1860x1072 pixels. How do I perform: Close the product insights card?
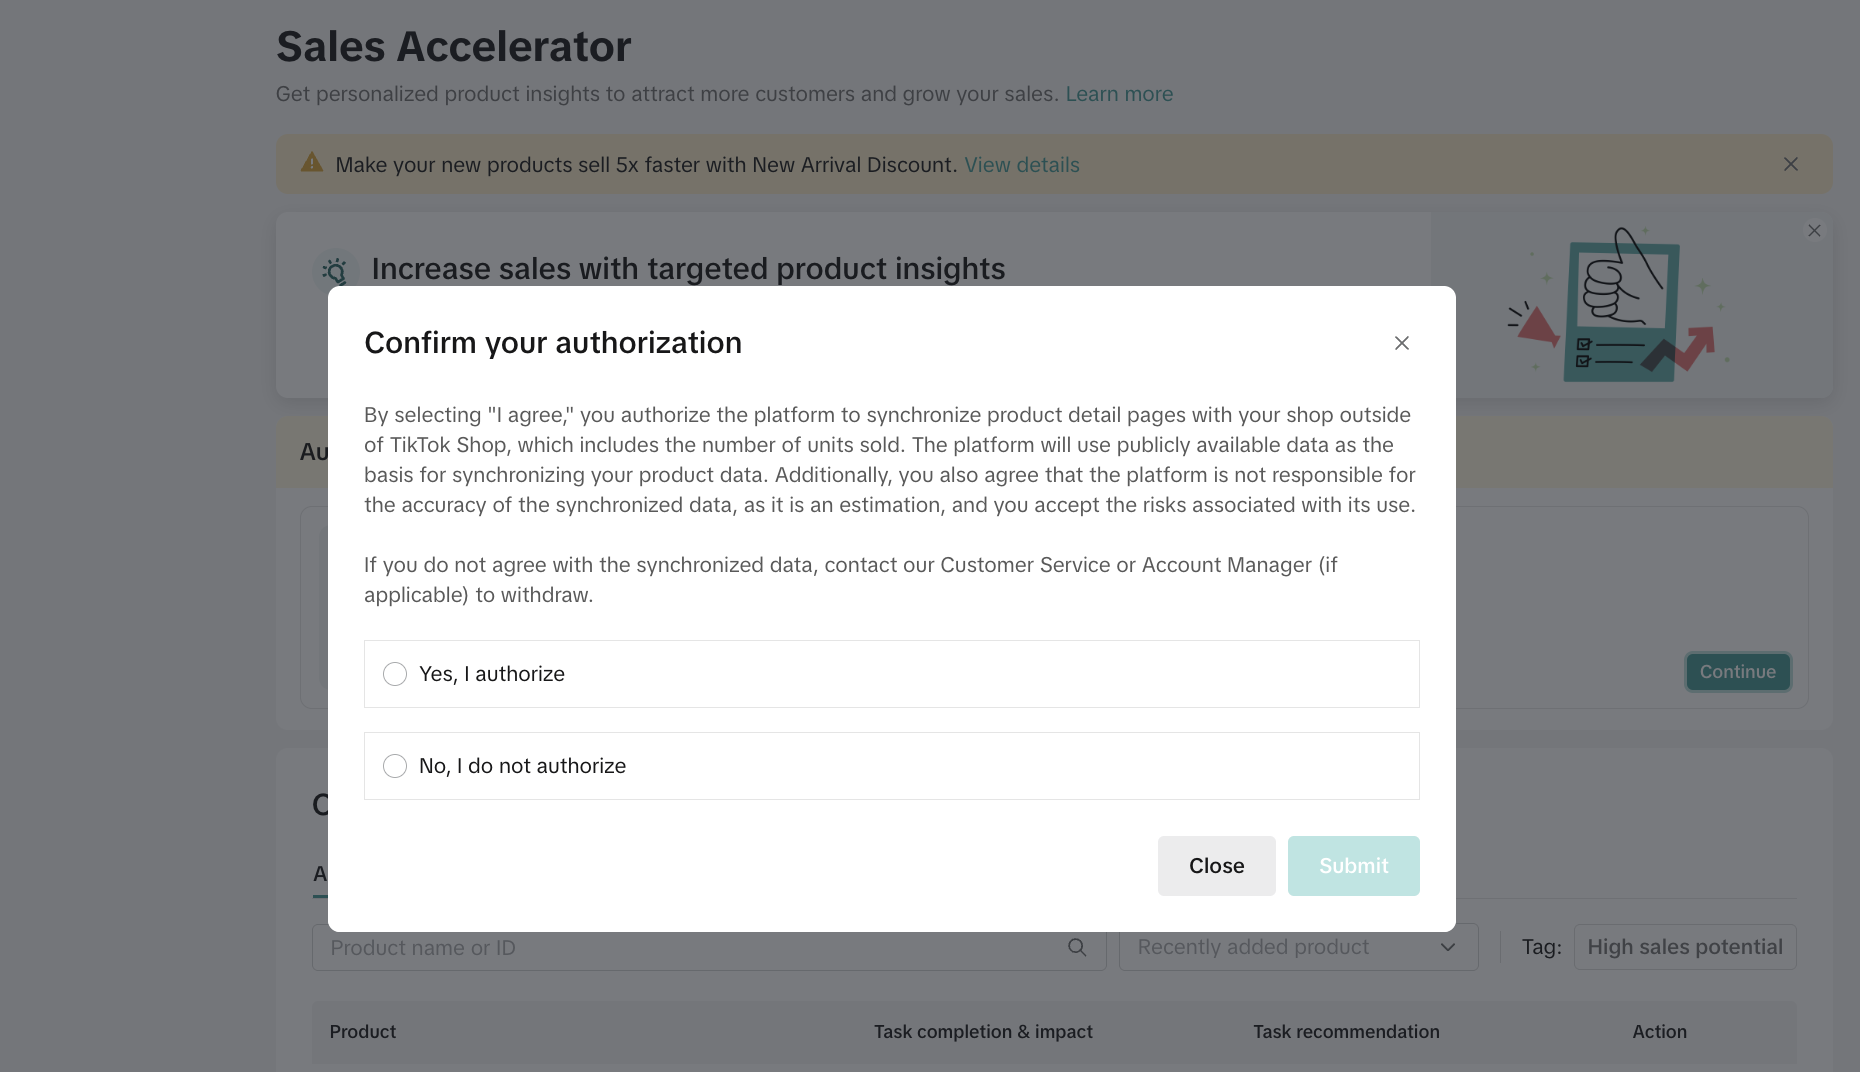1814,231
